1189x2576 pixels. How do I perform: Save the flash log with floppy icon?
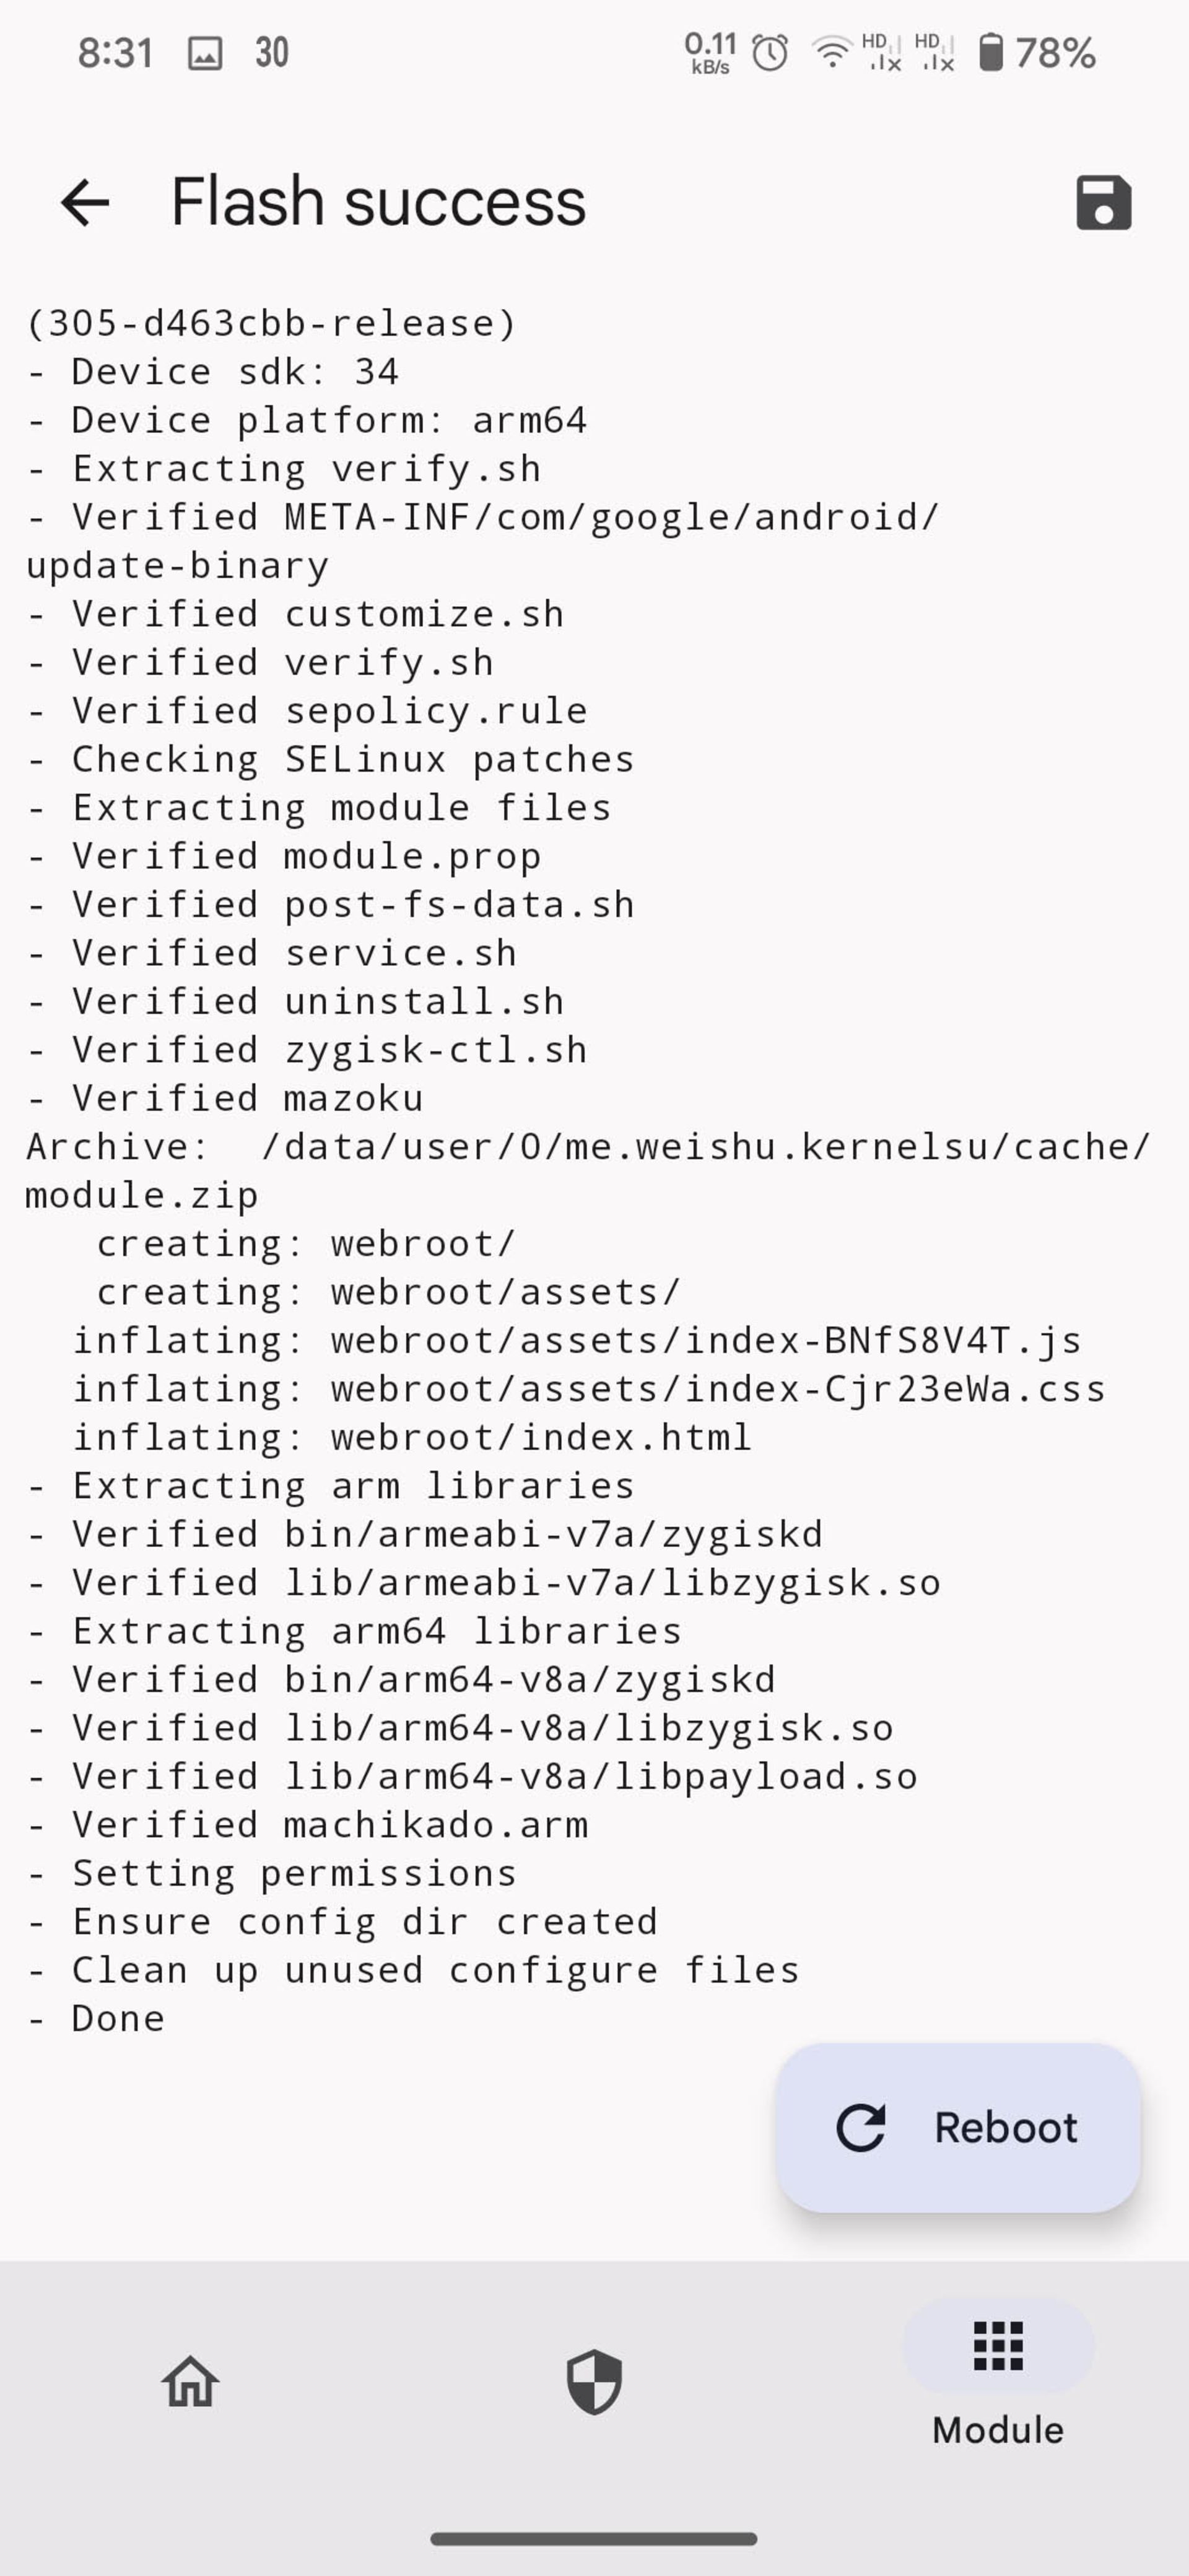coord(1103,203)
